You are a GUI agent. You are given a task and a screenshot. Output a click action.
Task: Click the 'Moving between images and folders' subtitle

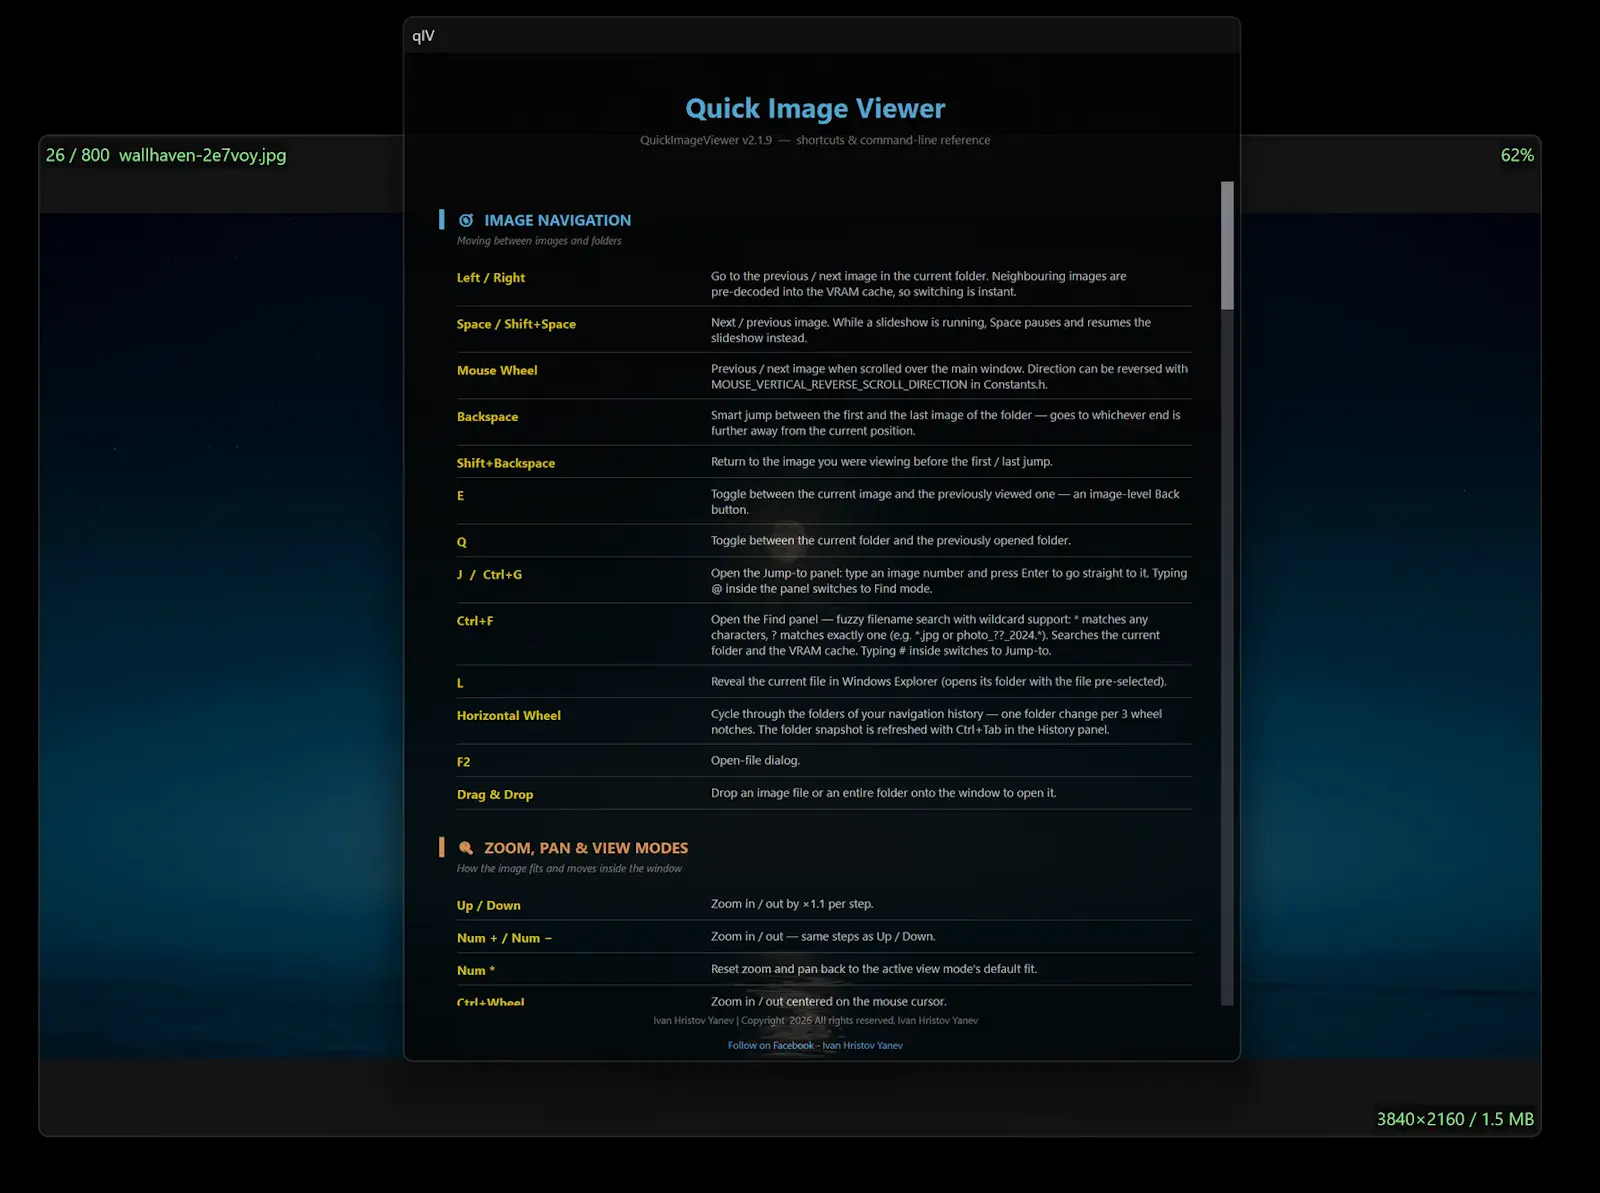[539, 241]
